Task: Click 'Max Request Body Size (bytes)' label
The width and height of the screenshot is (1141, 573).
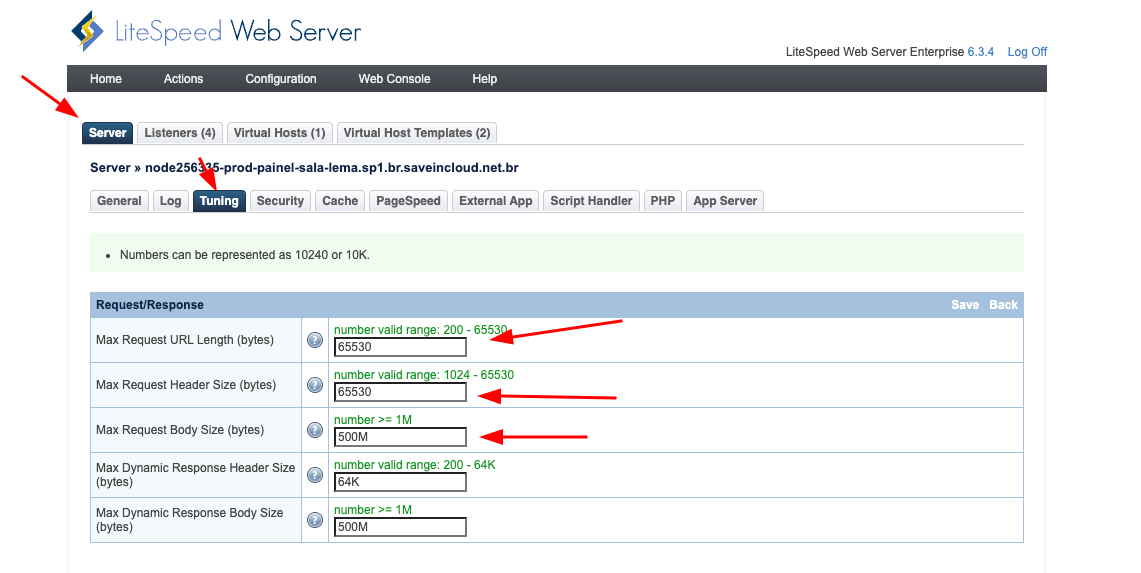Action: 180,430
